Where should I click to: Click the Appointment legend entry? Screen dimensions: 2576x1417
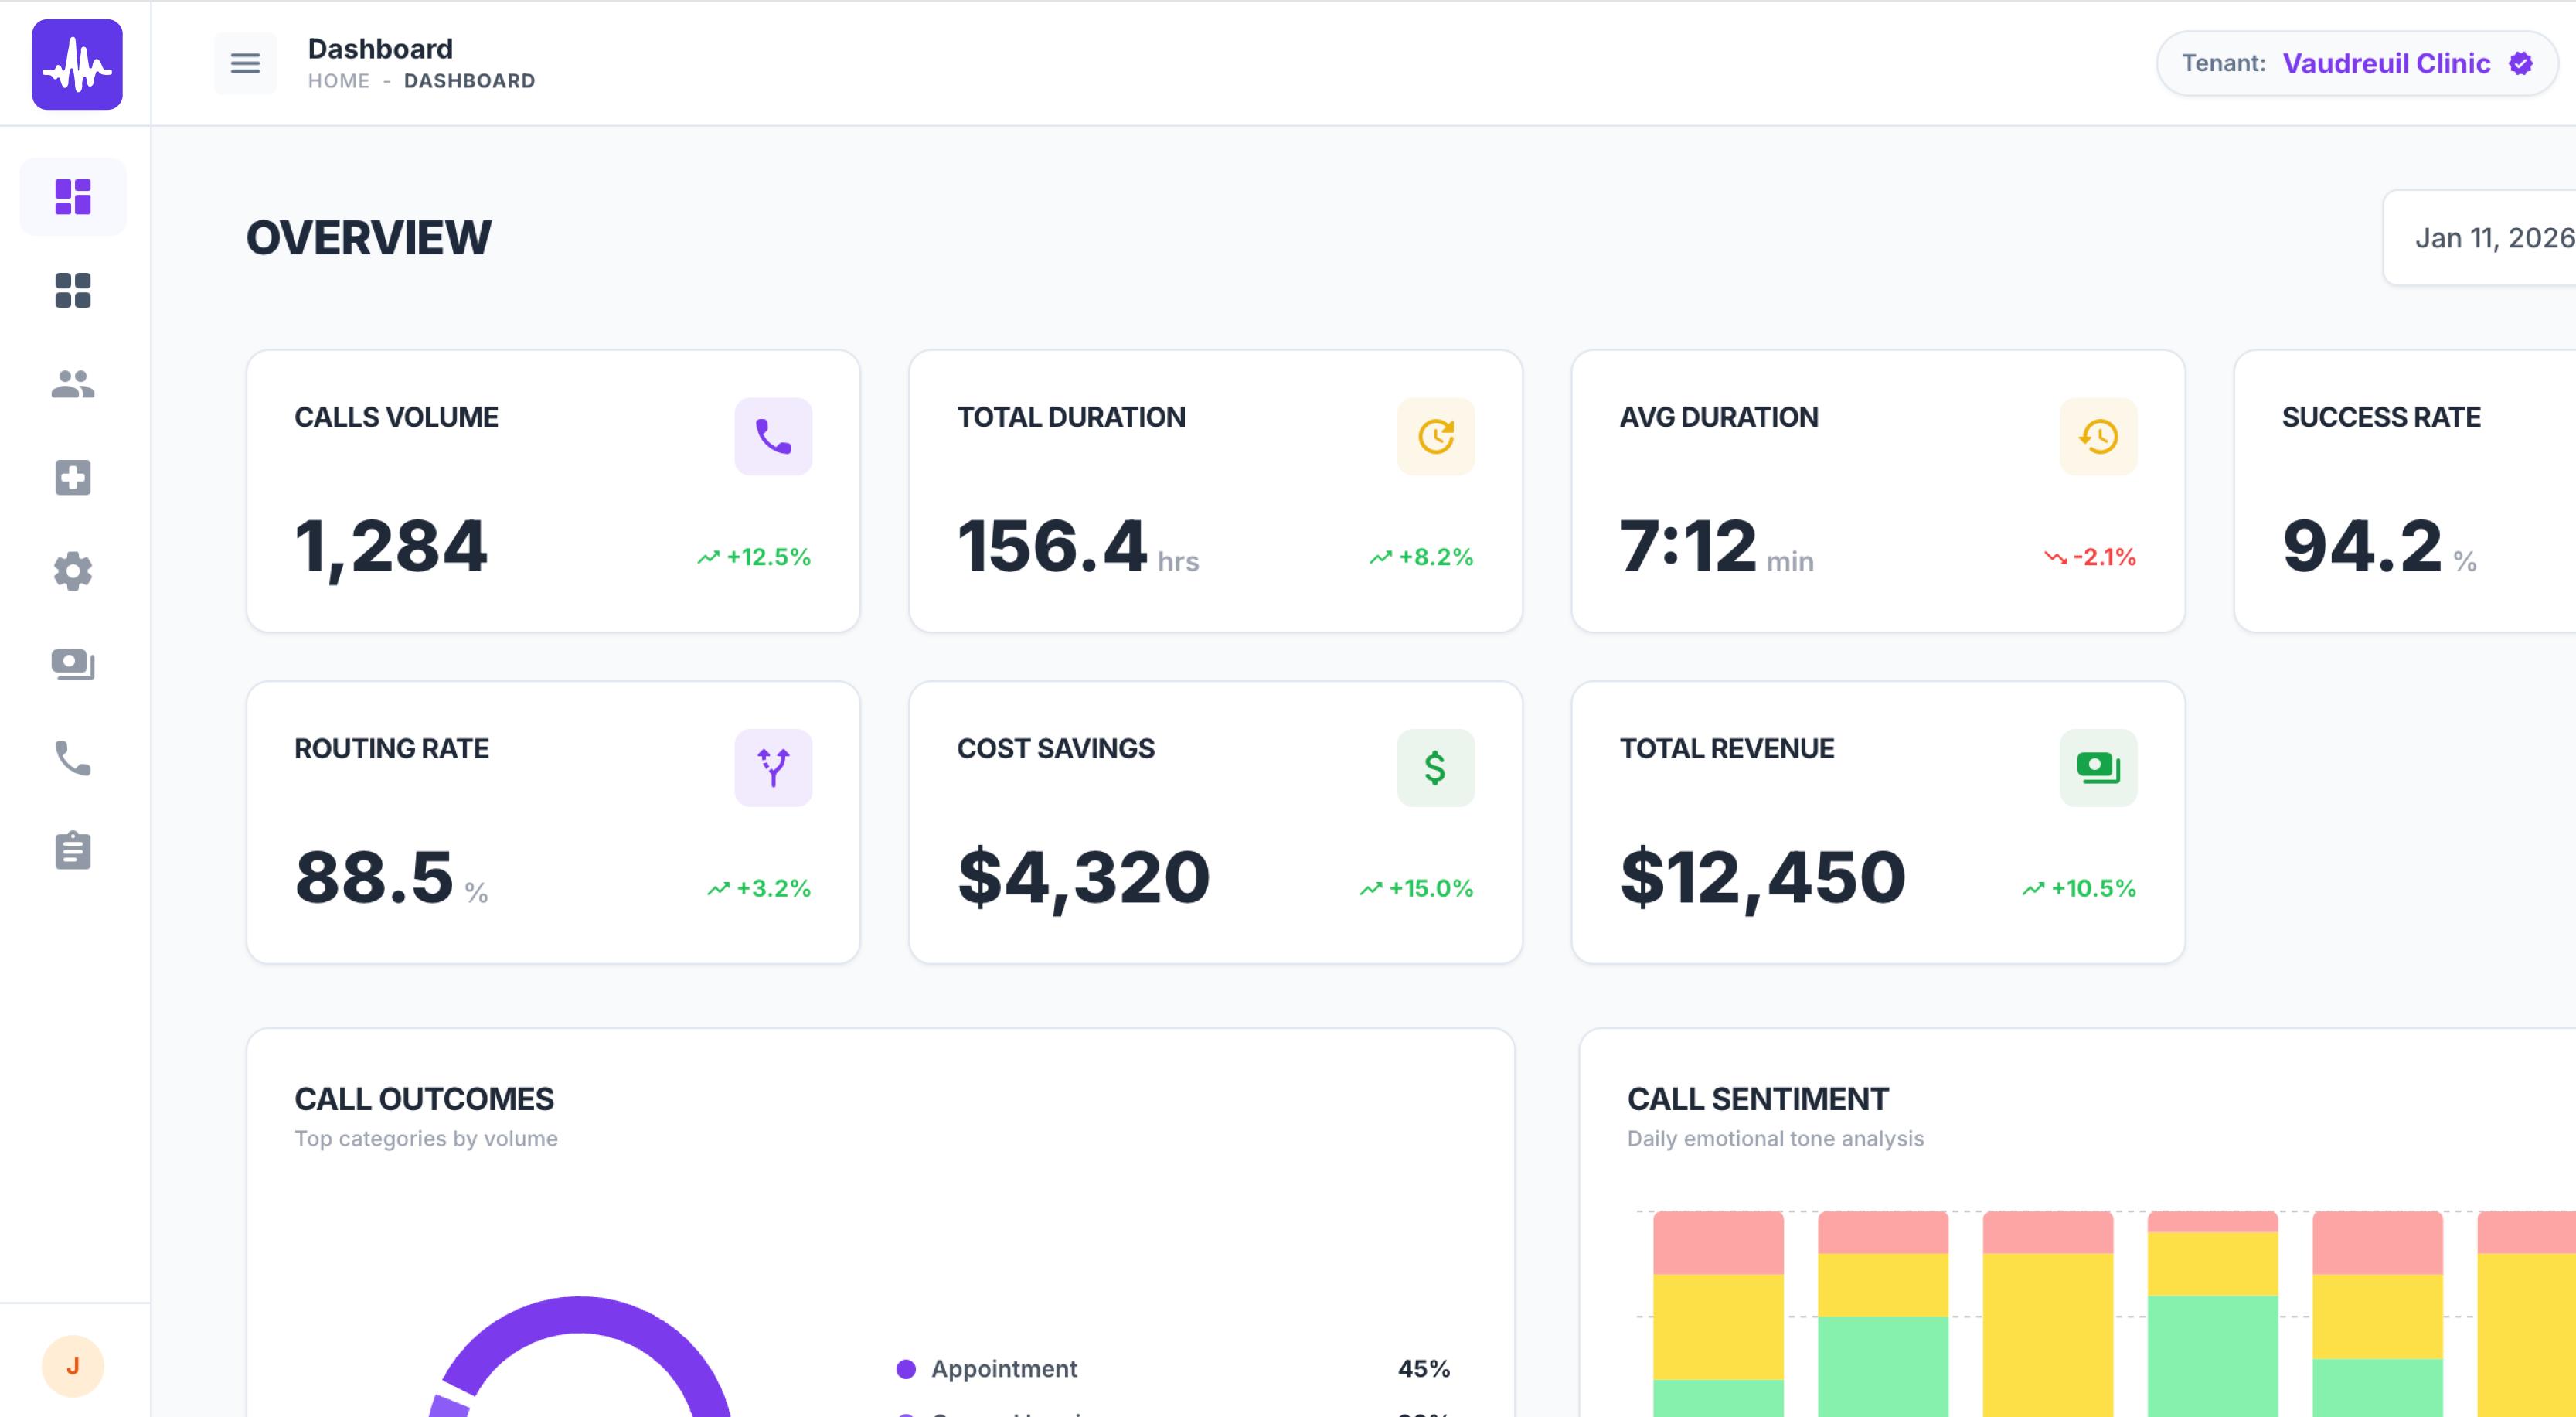1003,1368
